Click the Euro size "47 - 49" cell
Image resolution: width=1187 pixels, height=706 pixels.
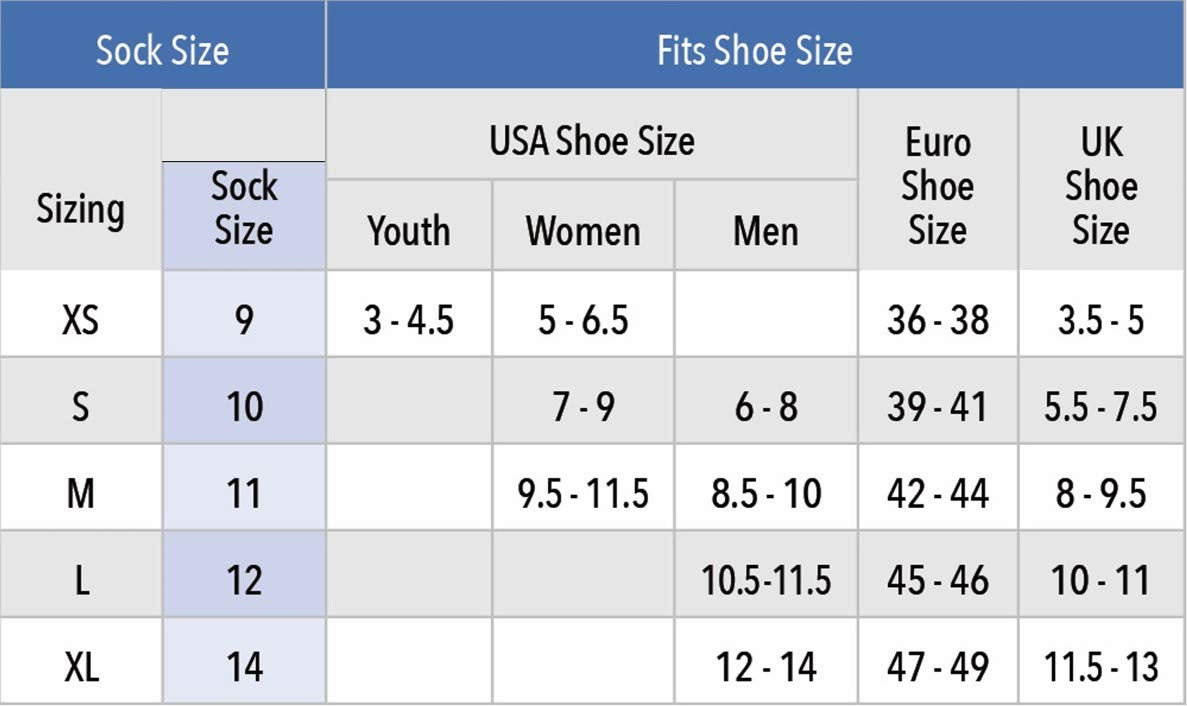937,666
